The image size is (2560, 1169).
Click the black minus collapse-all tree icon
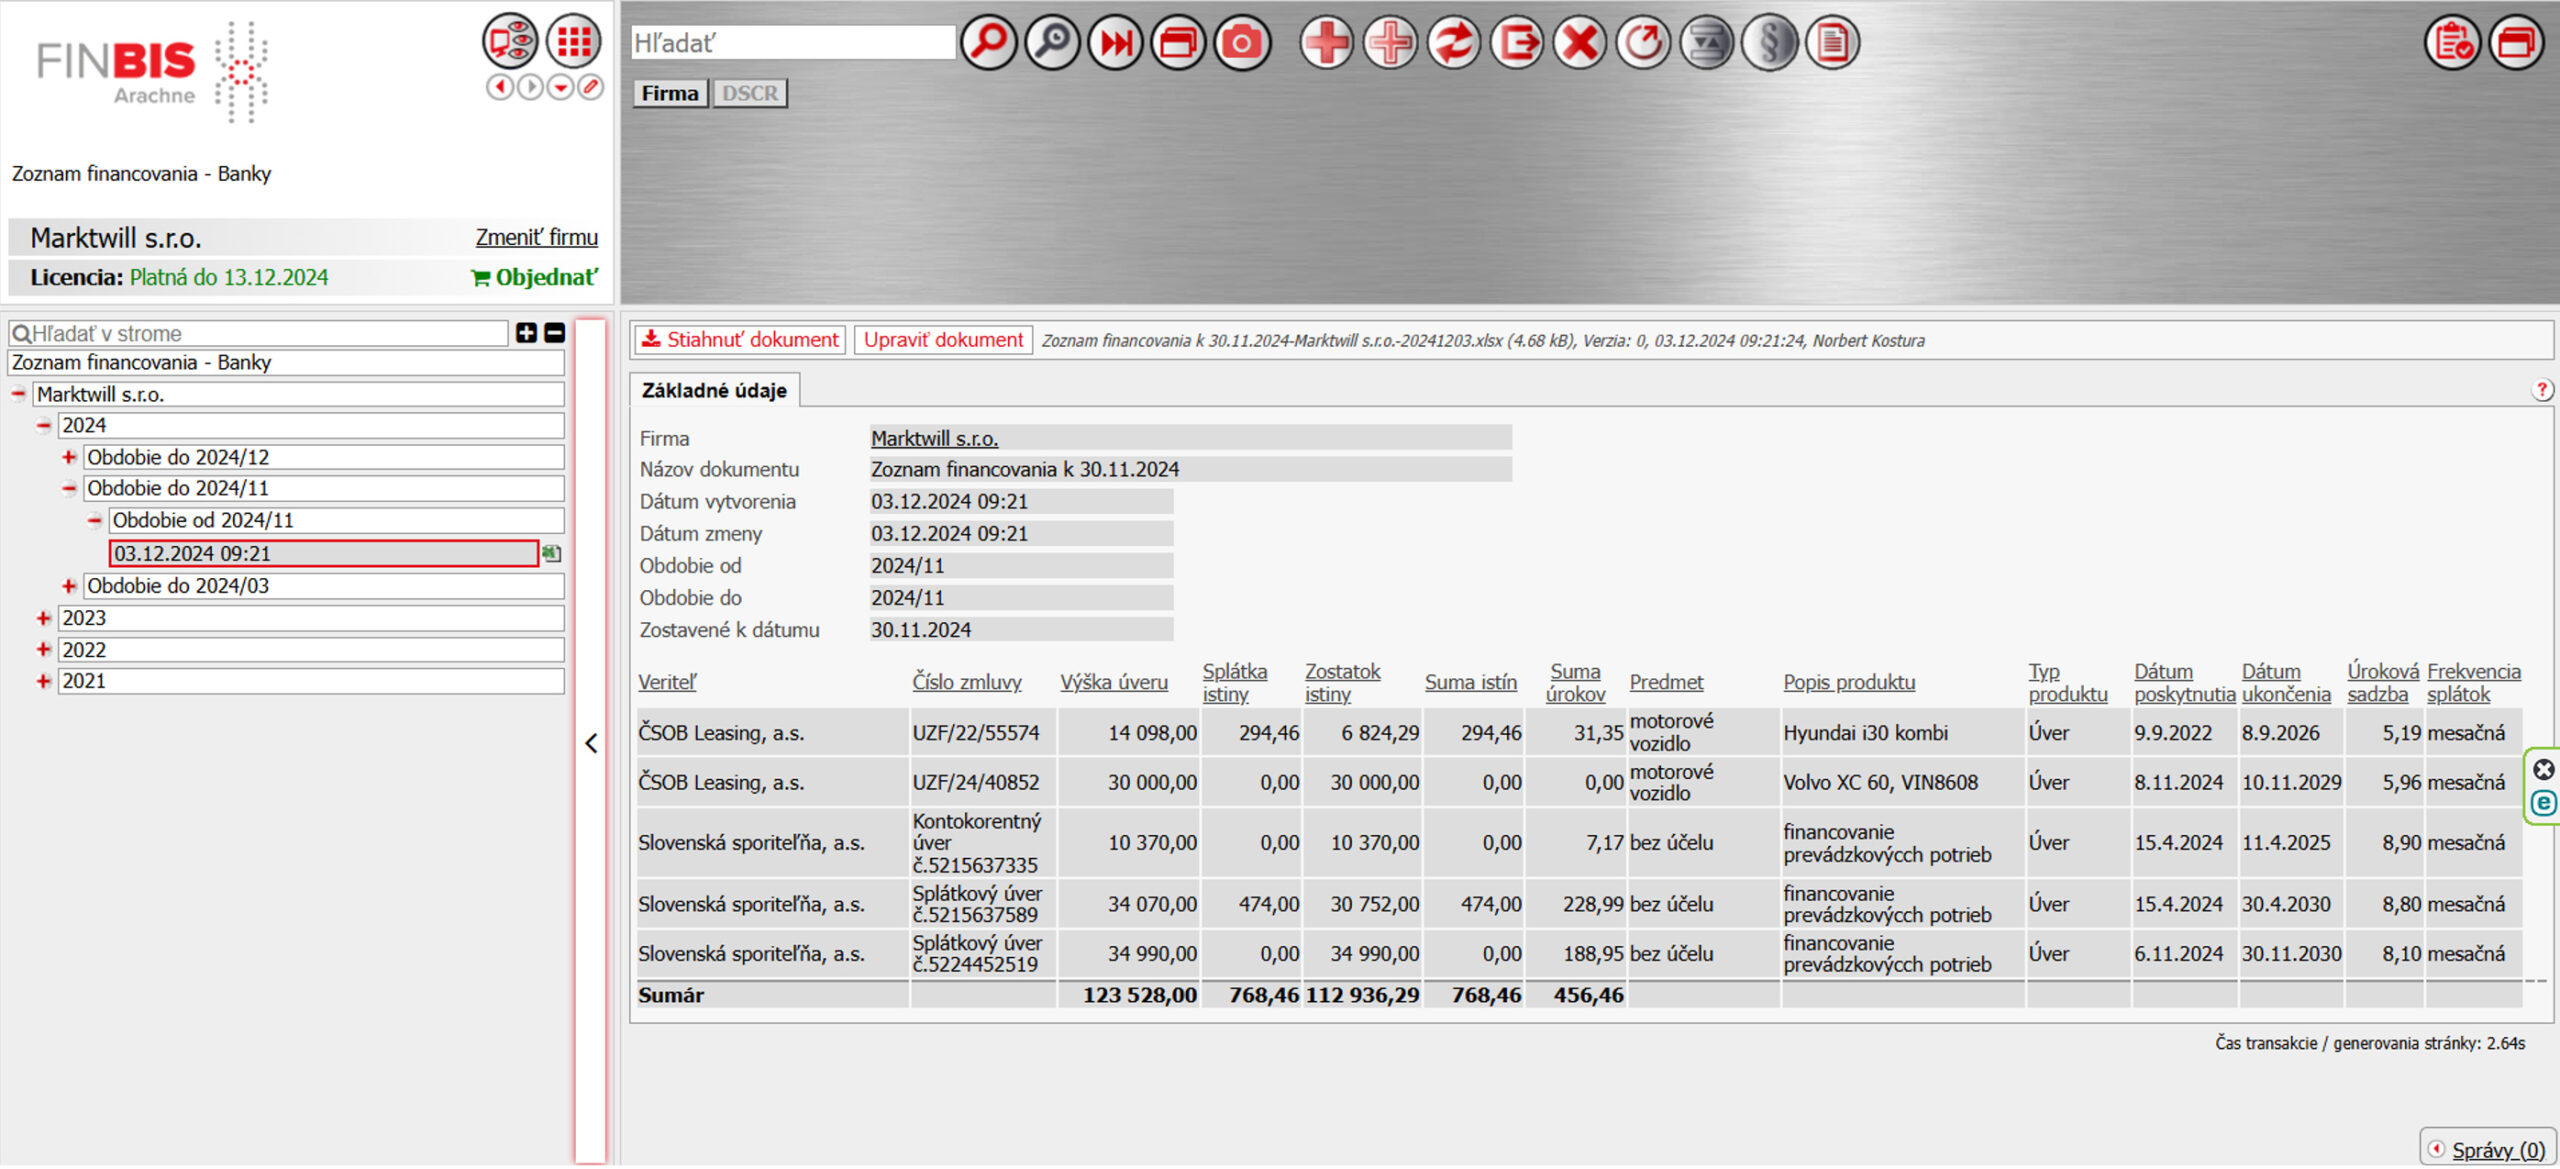pos(555,333)
